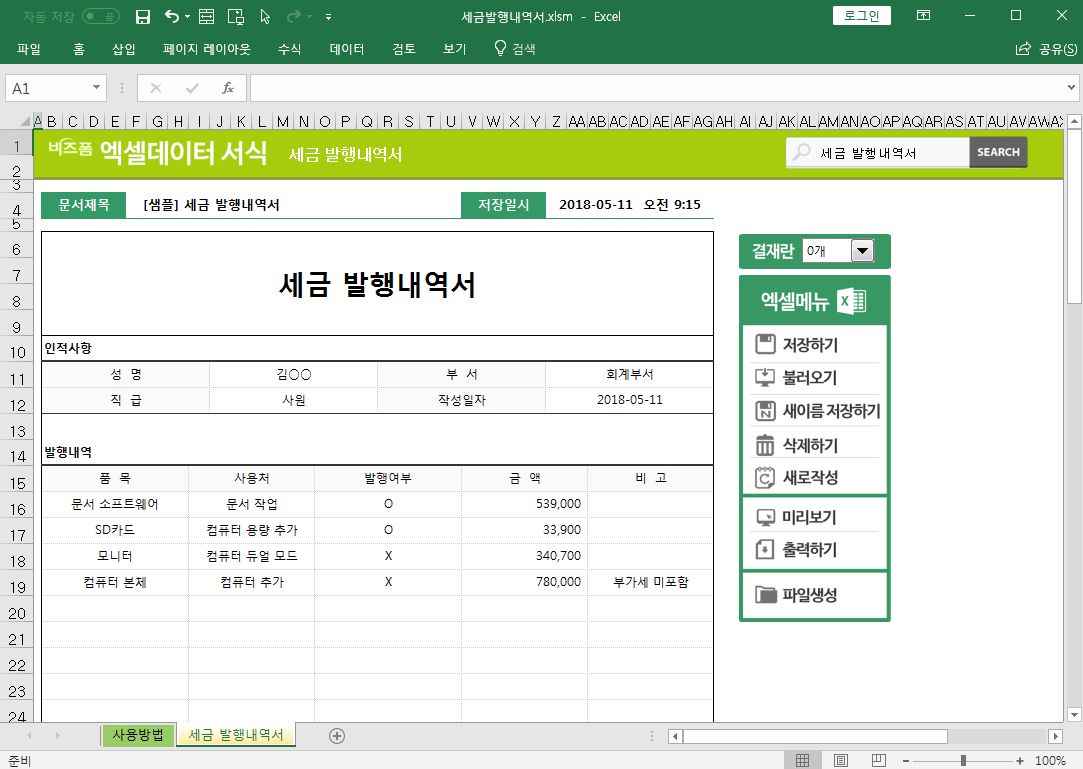Click the add new sheet plus icon
The width and height of the screenshot is (1083, 769).
[x=337, y=736]
